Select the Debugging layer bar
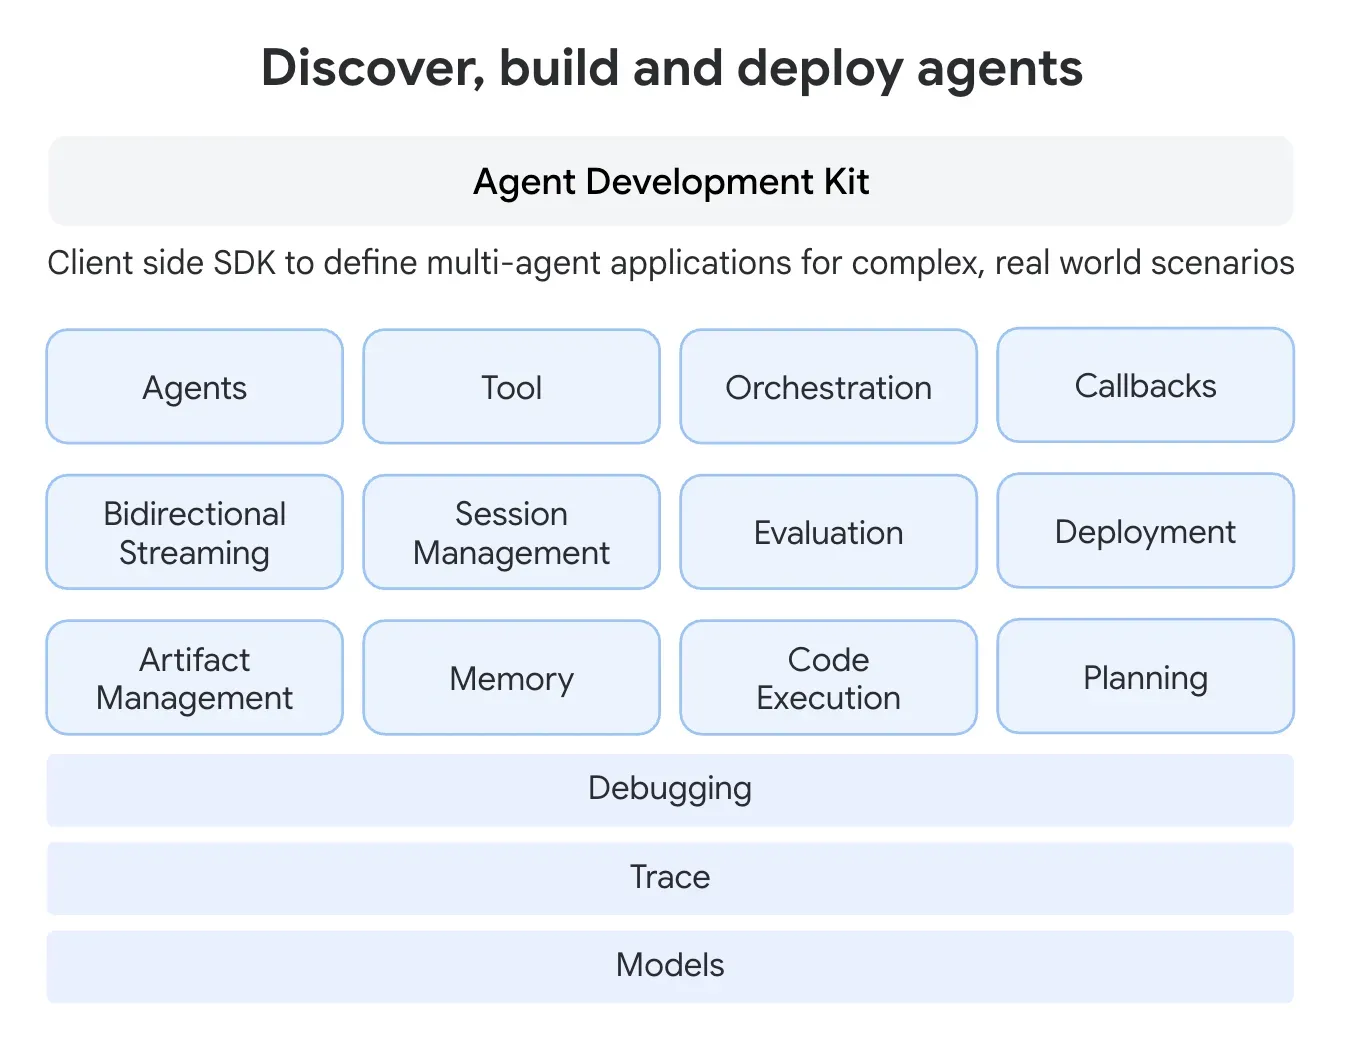The width and height of the screenshot is (1350, 1060). pos(670,789)
